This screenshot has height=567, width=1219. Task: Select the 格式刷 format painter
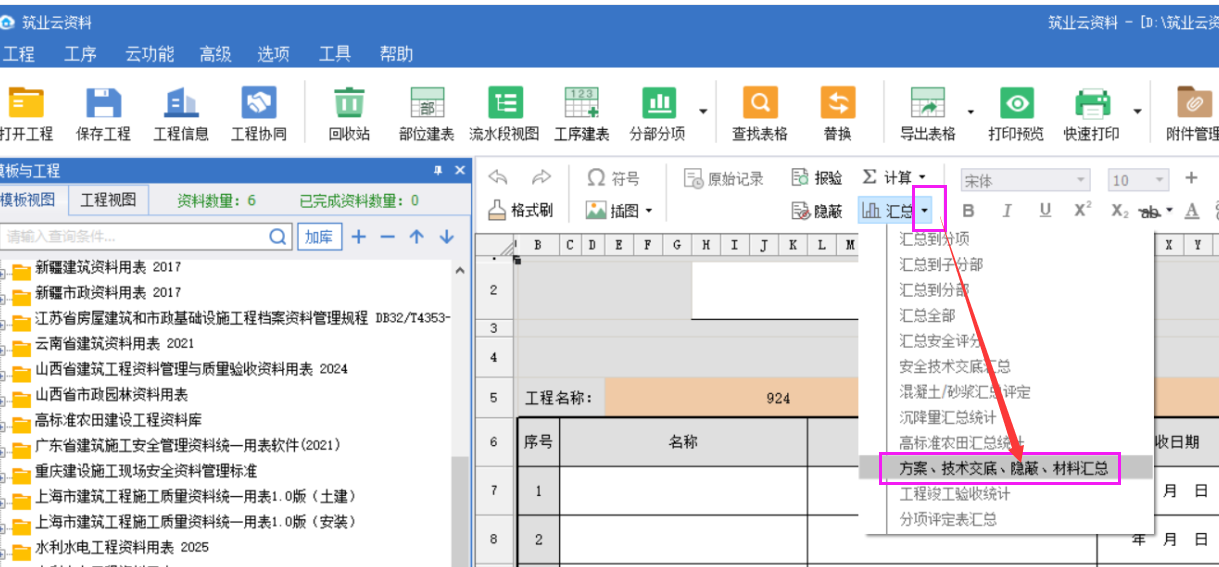tap(520, 211)
